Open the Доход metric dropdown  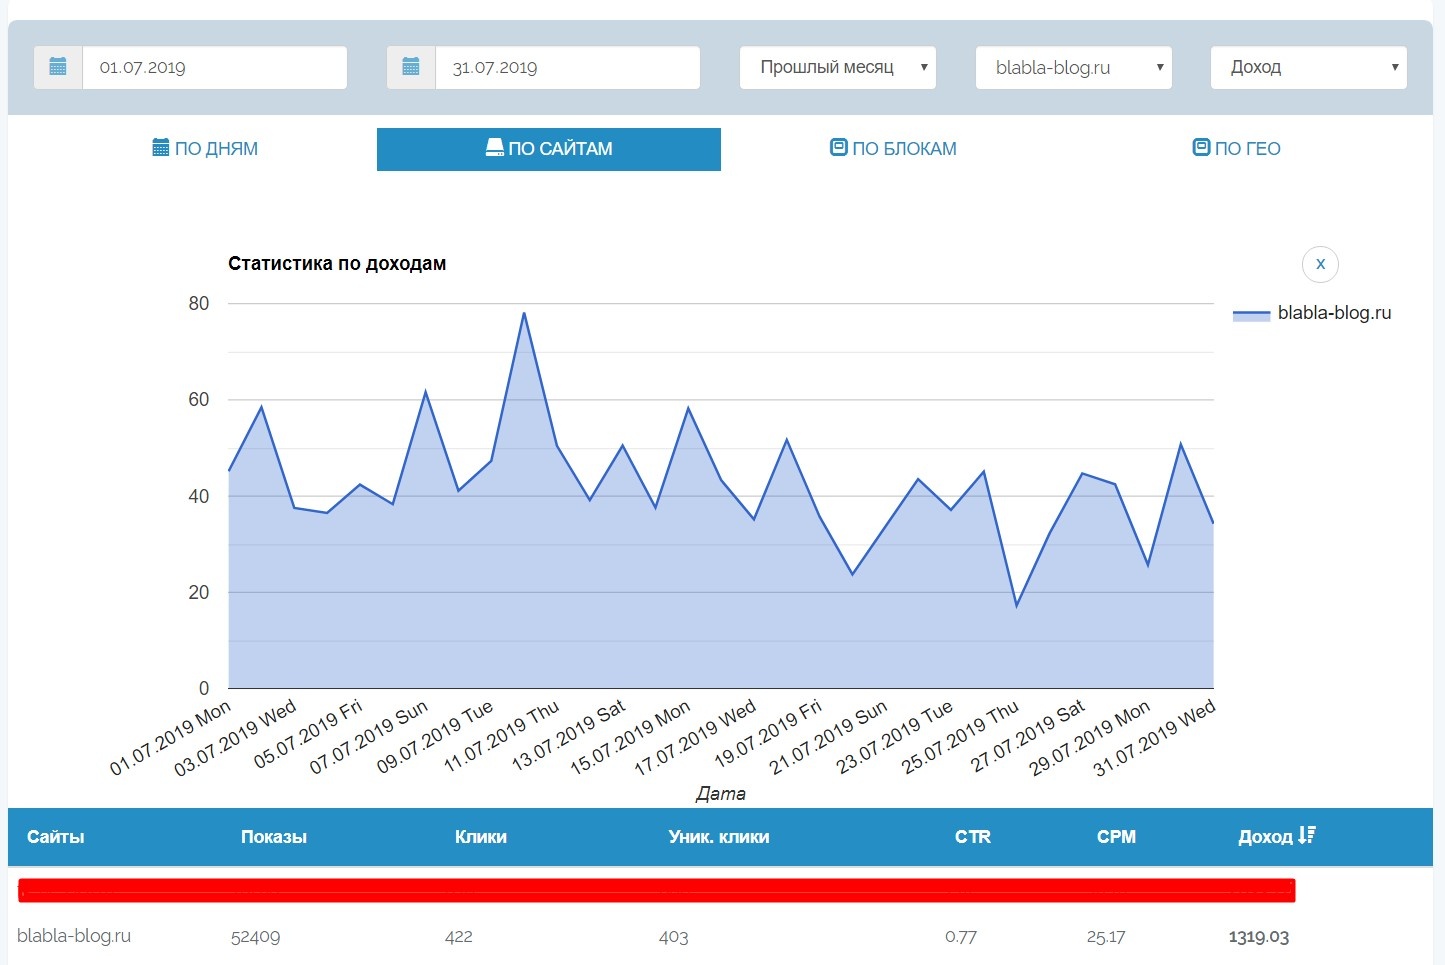click(x=1308, y=67)
